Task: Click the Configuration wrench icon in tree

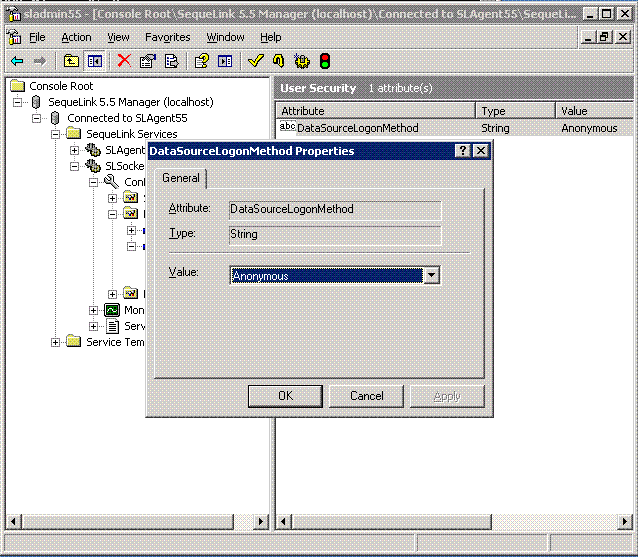Action: 111,182
